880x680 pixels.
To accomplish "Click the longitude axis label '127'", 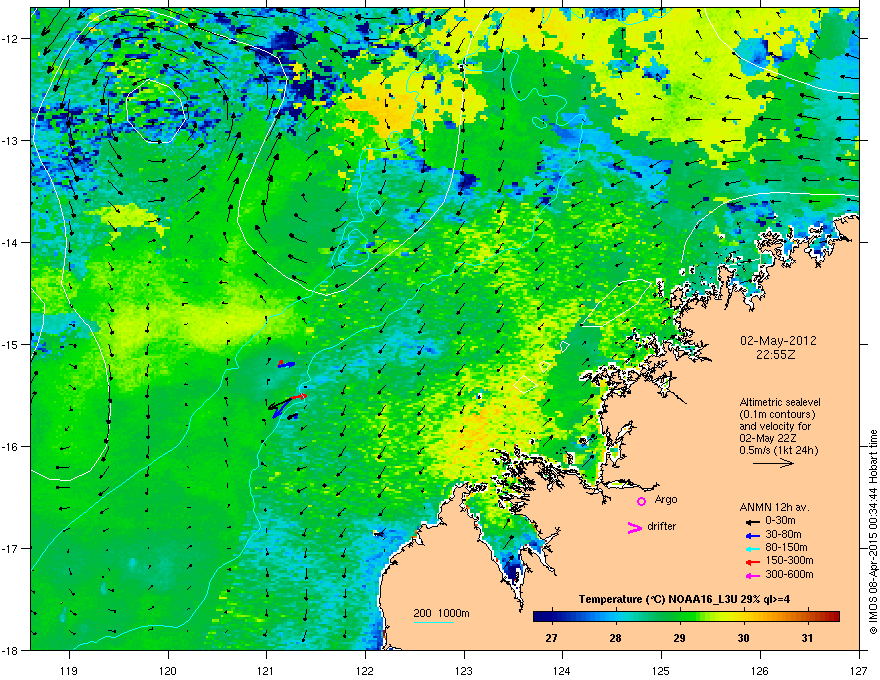I will tap(858, 671).
